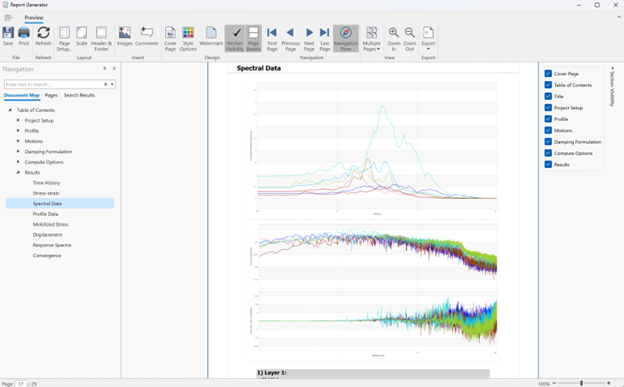This screenshot has height=387, width=624.
Task: Expand the Project Setup node
Action: (18, 120)
